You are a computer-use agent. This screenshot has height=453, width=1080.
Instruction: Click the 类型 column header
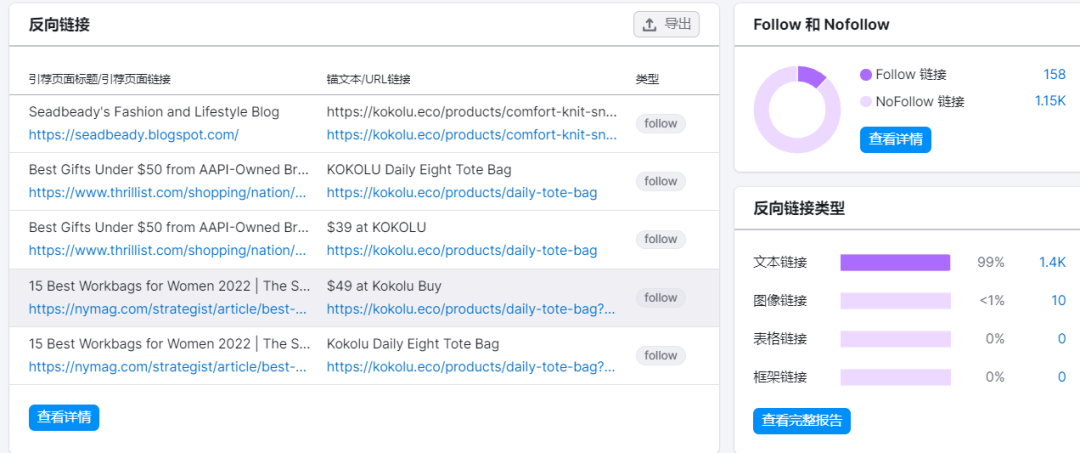click(x=647, y=79)
